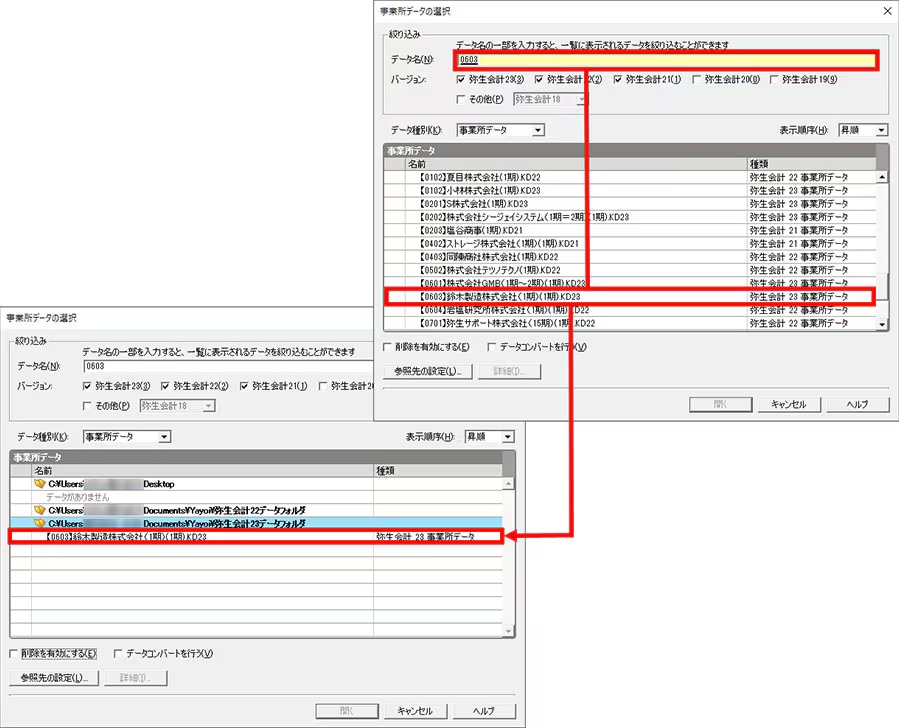Image resolution: width=899 pixels, height=728 pixels.
Task: Enable その他 checkbox in lower dialog
Action: [x=87, y=406]
